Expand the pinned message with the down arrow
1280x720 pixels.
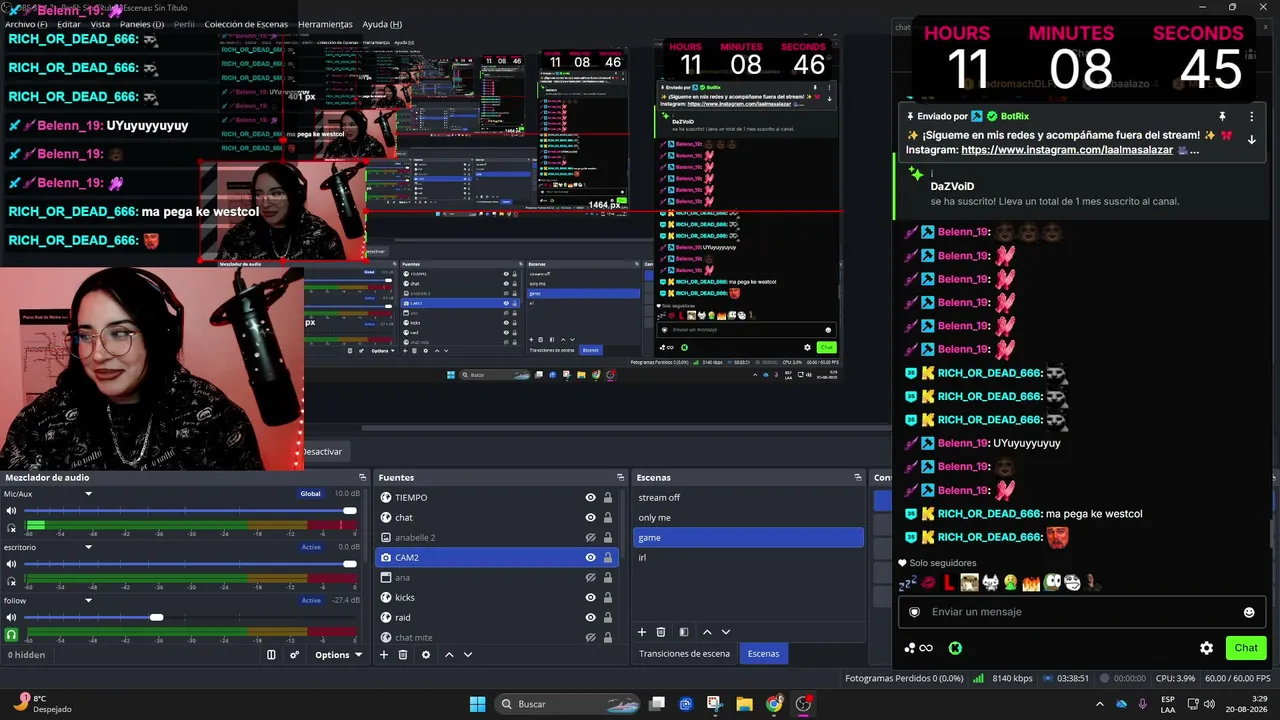(x=1251, y=140)
